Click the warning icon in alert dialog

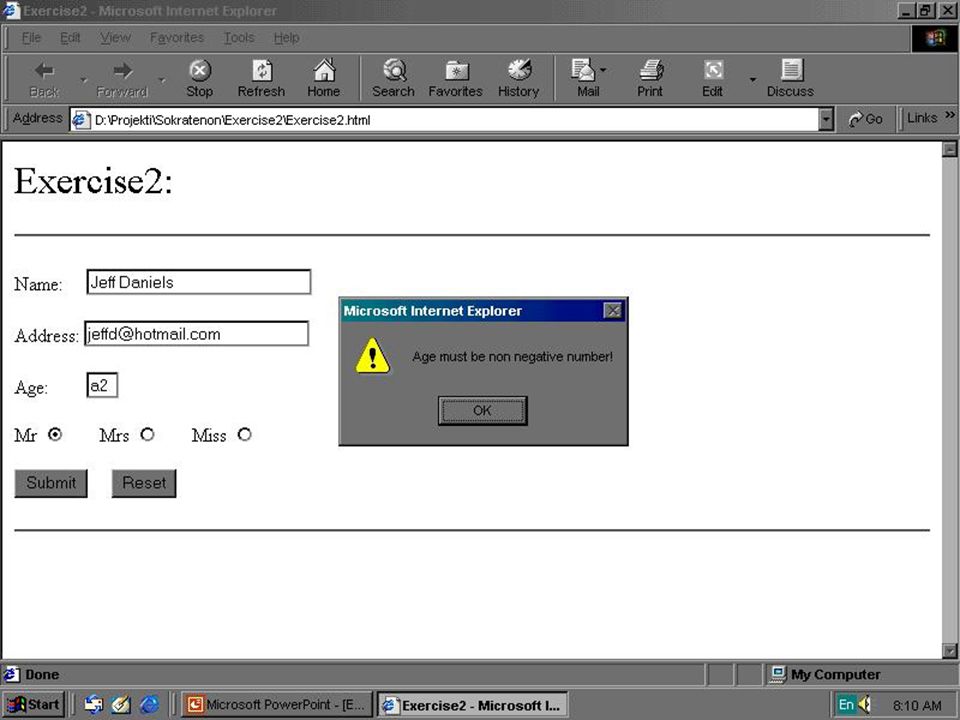pos(372,355)
